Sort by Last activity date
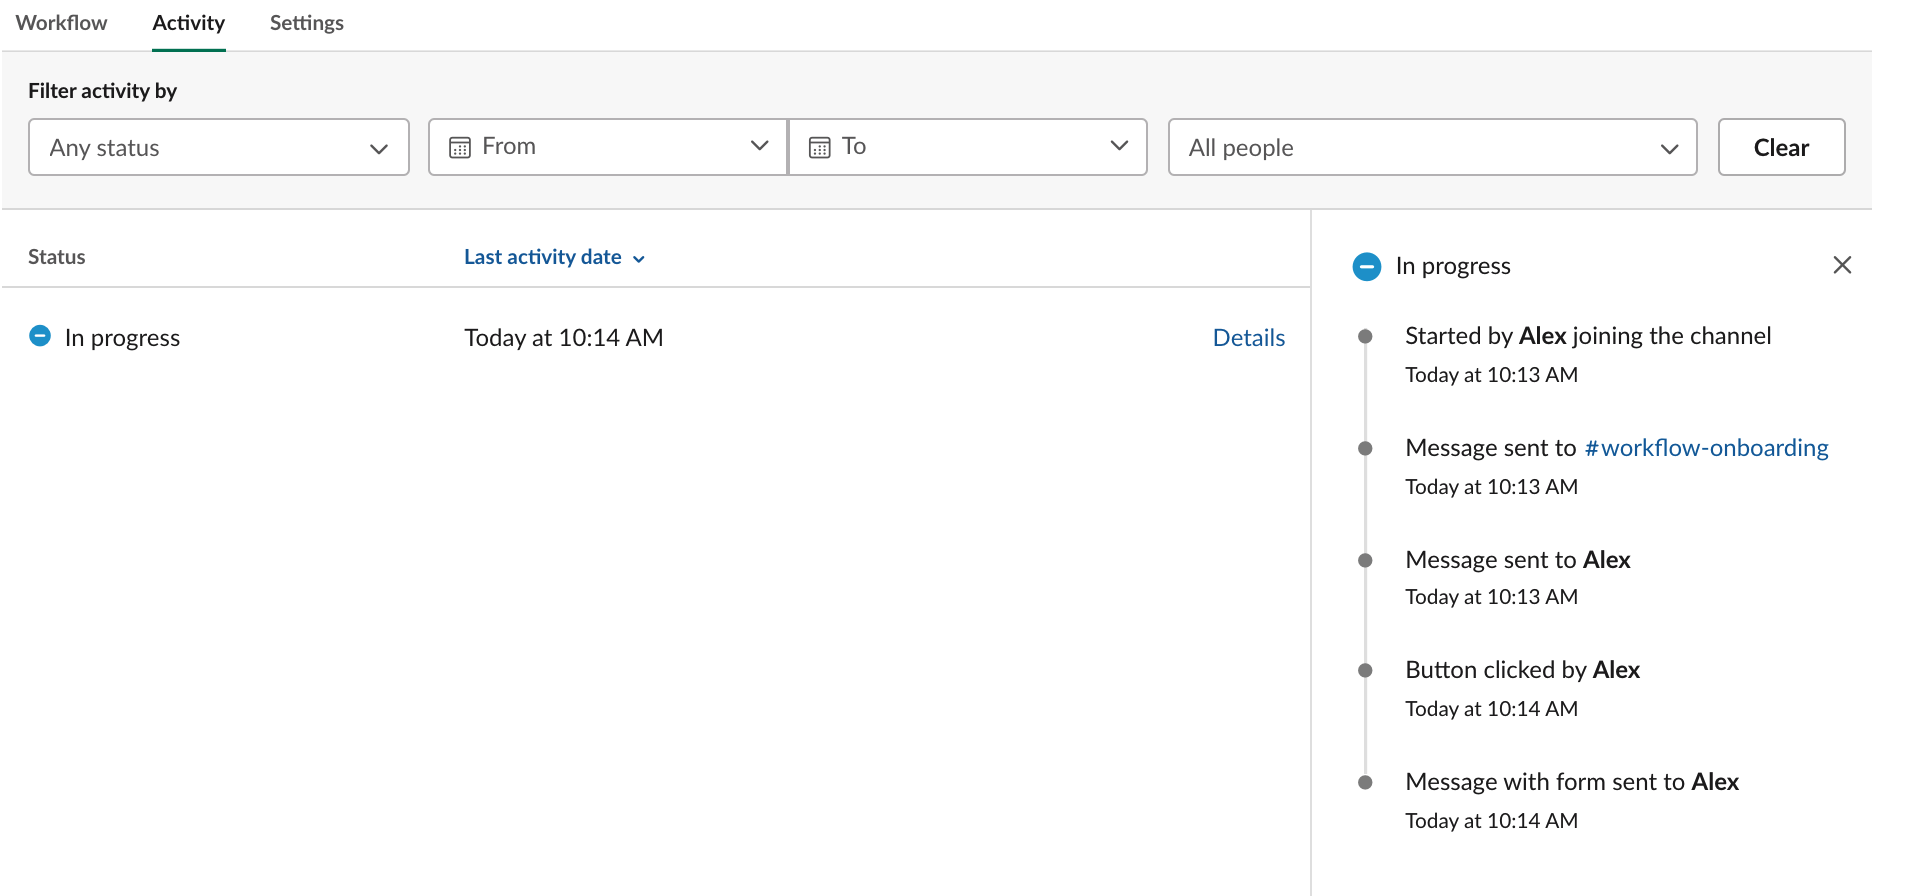The image size is (1920, 896). tap(543, 257)
